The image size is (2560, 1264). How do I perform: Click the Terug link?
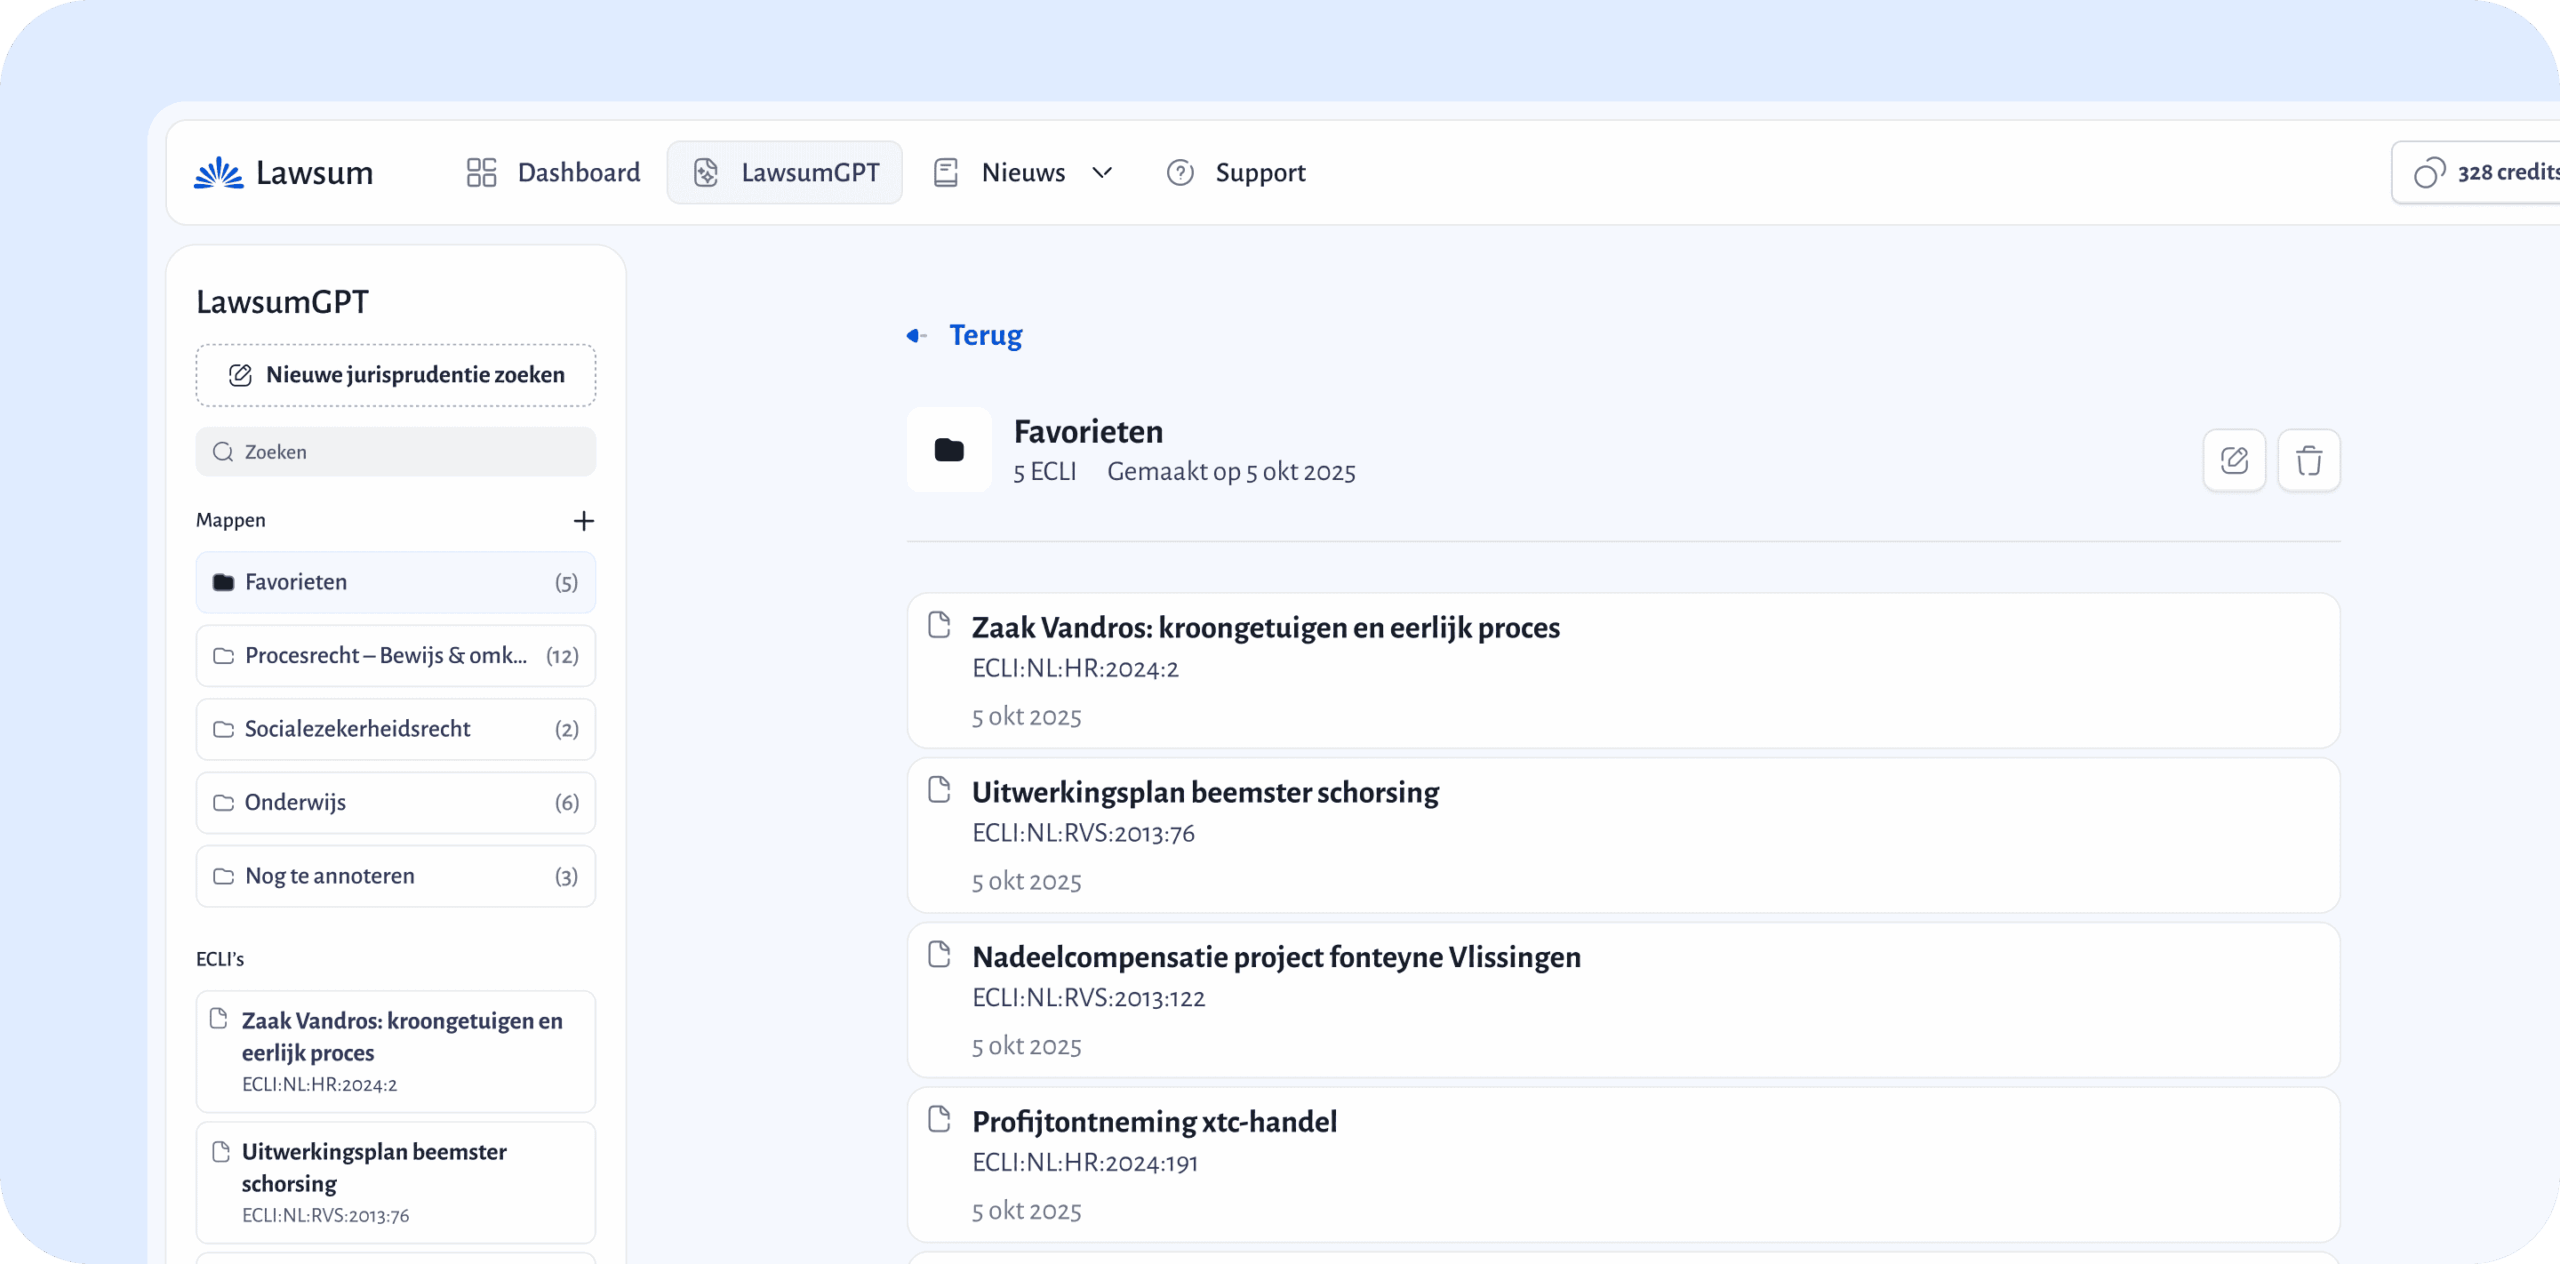point(985,335)
